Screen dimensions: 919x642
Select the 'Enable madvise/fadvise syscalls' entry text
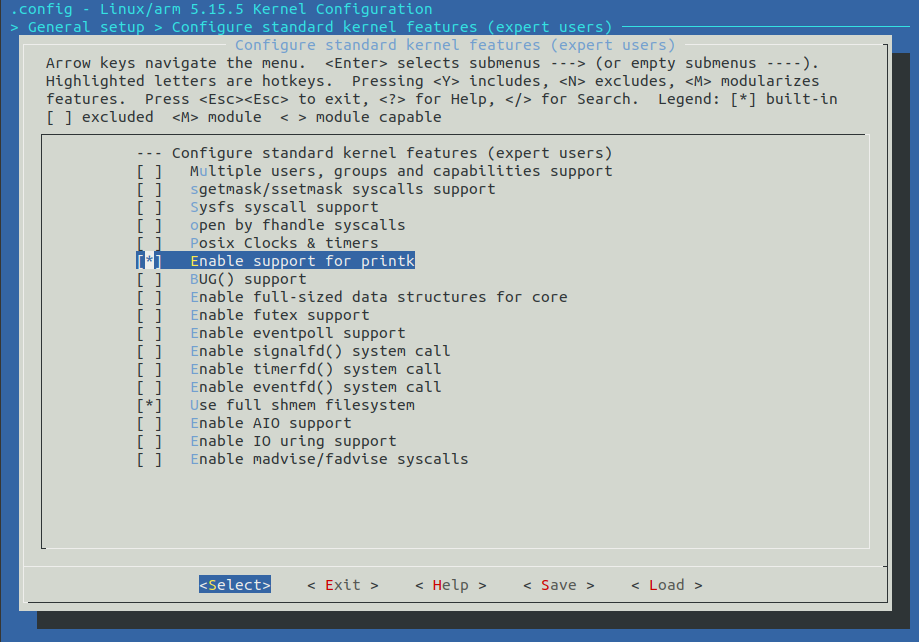329,459
